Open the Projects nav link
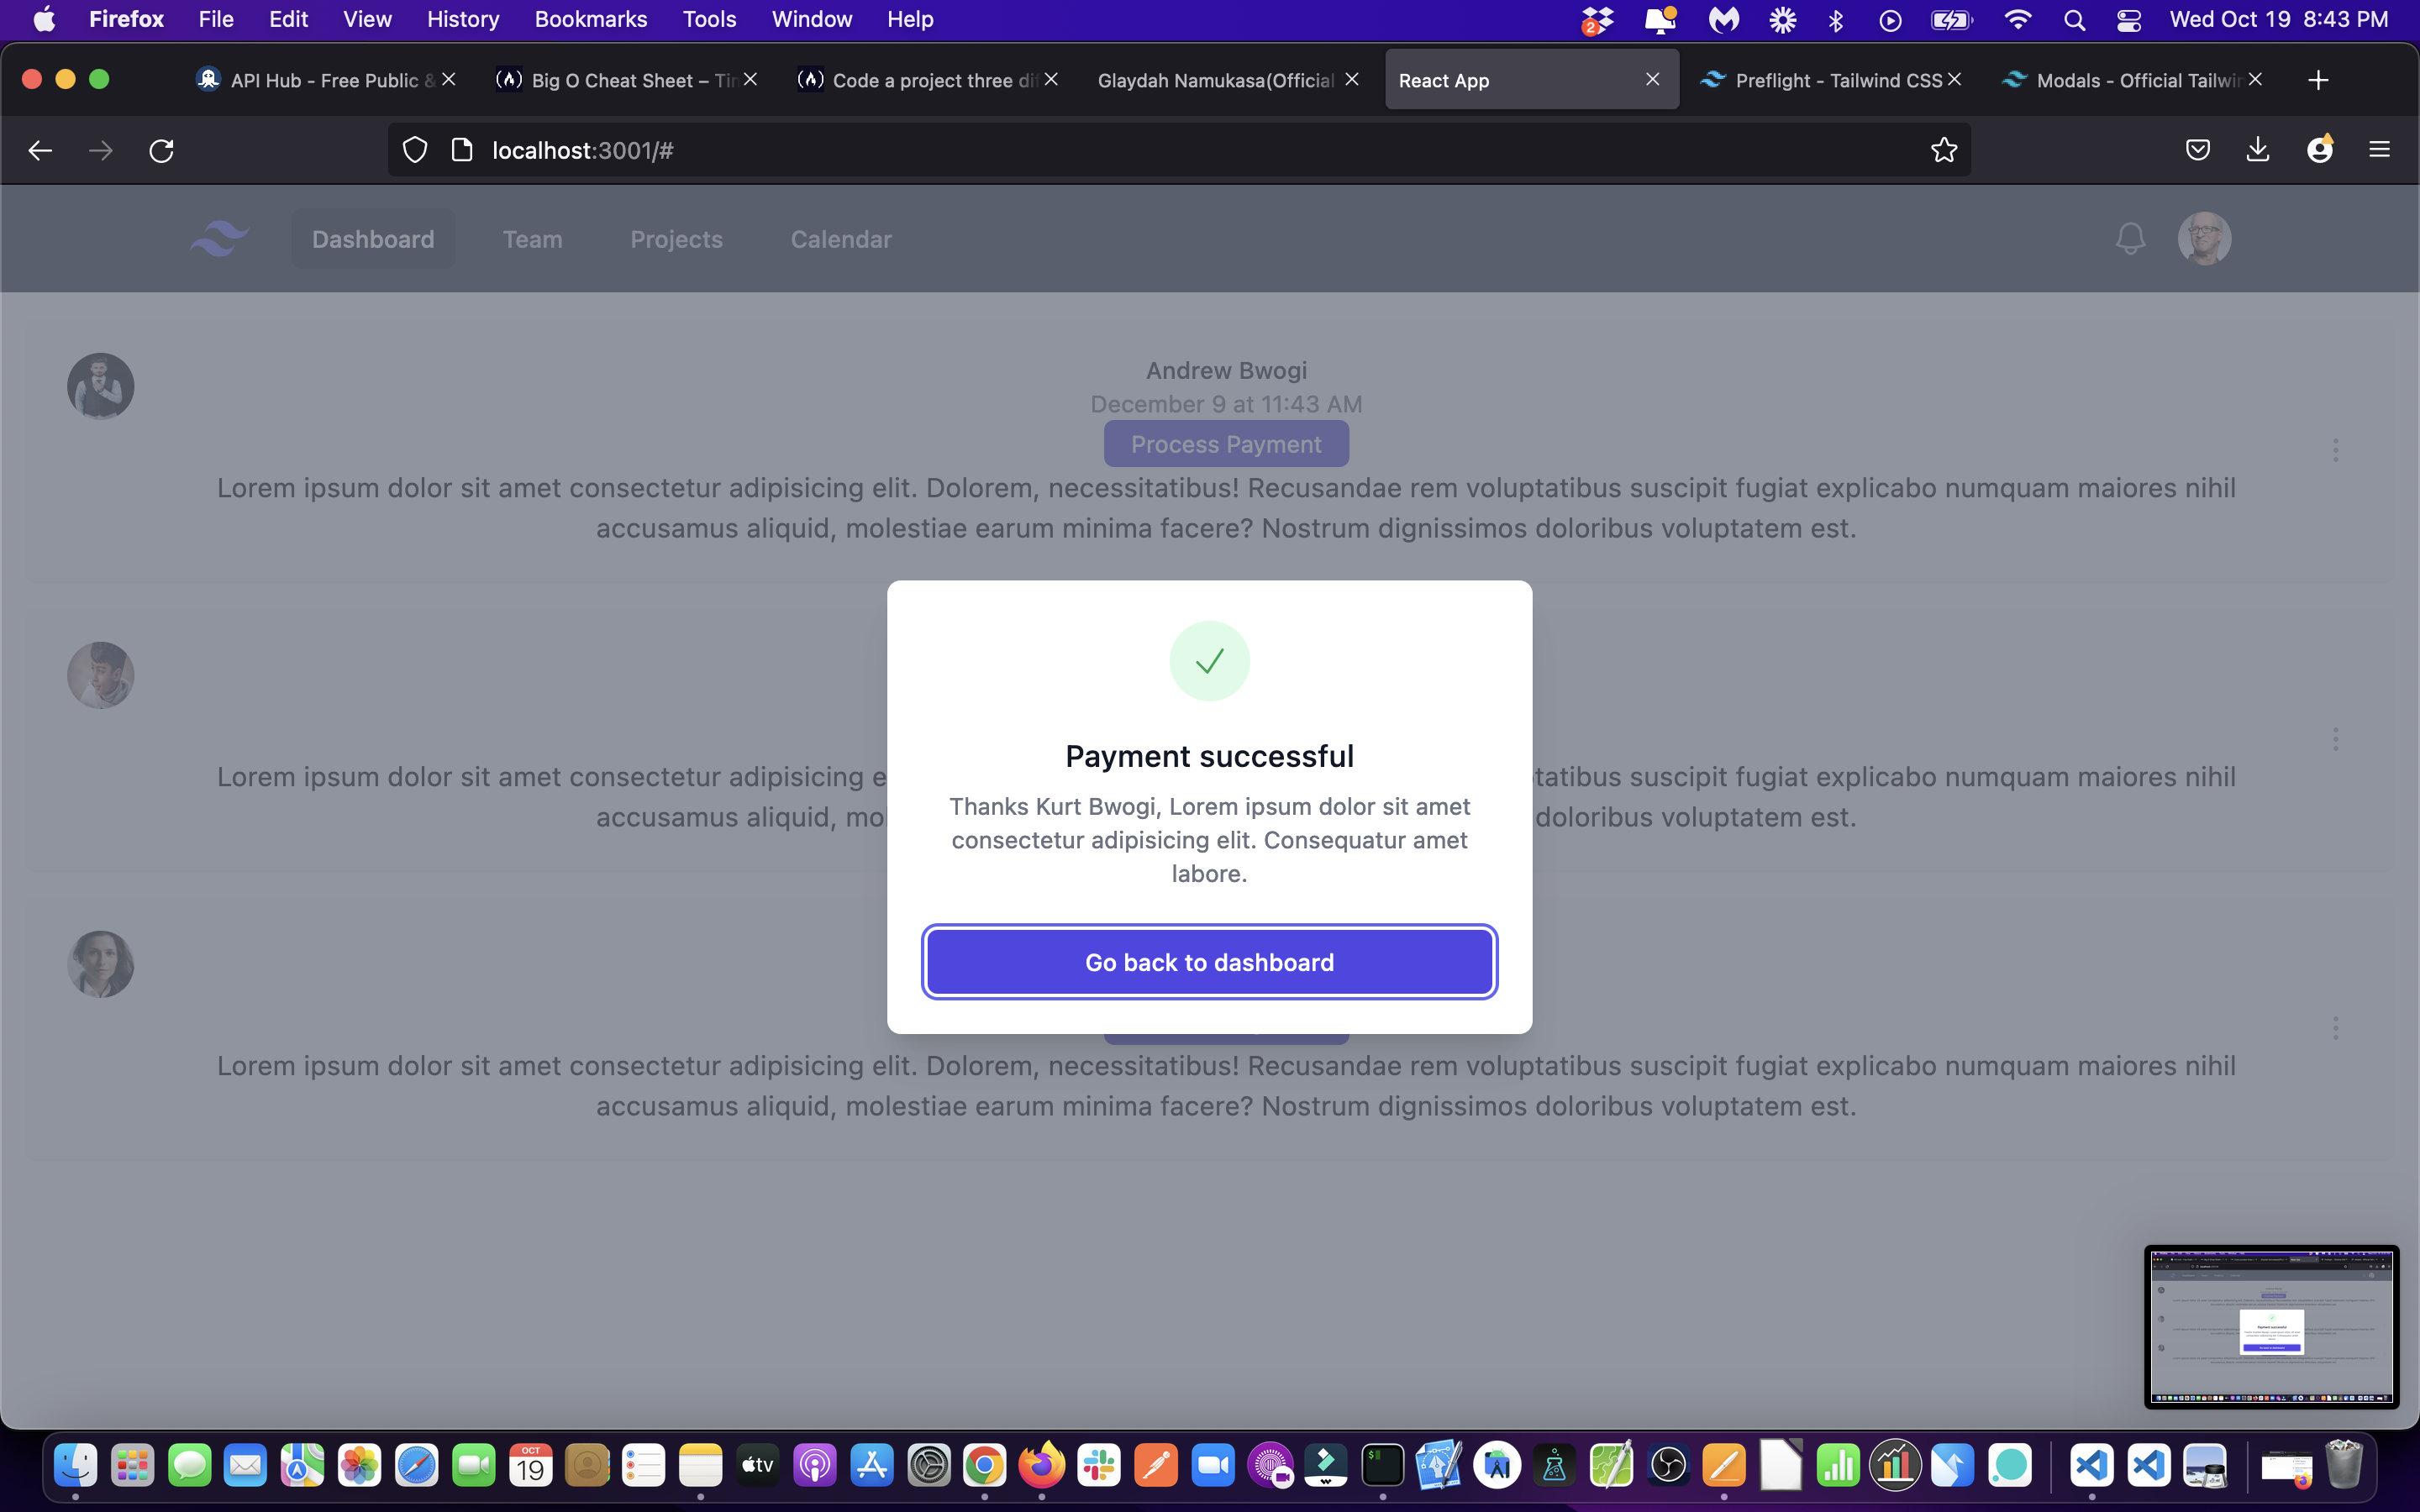2420x1512 pixels. click(x=676, y=239)
